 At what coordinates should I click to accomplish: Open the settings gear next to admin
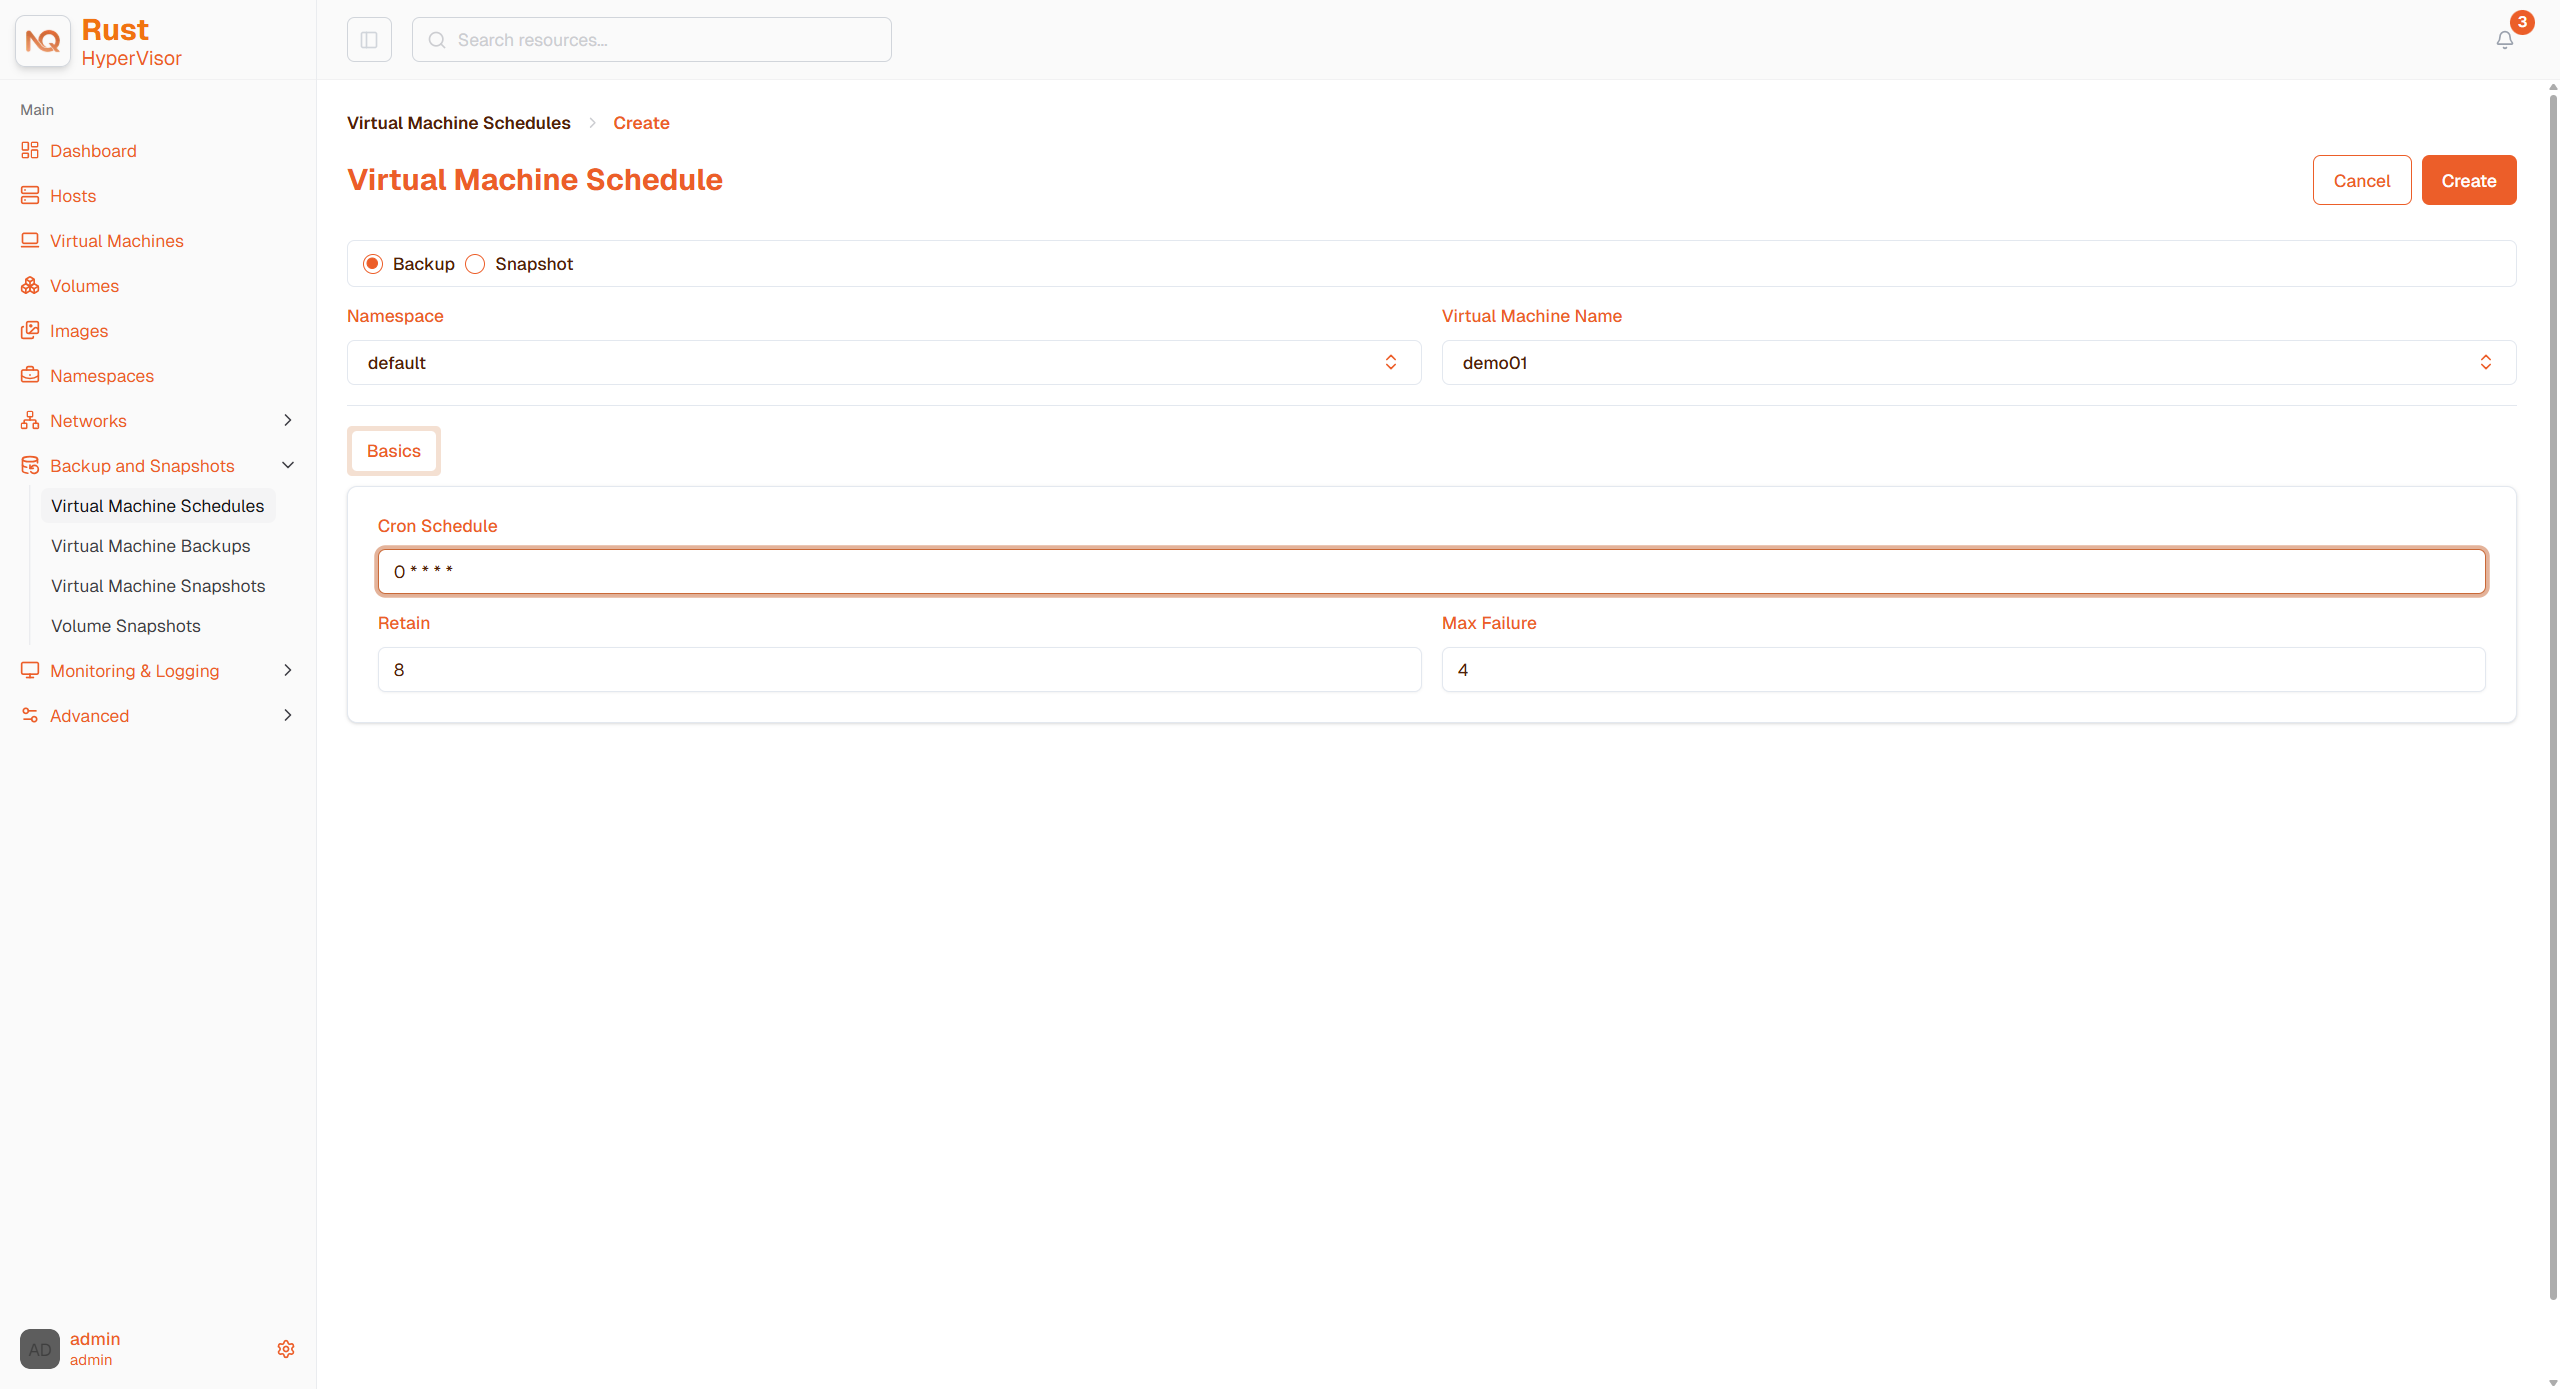click(286, 1349)
